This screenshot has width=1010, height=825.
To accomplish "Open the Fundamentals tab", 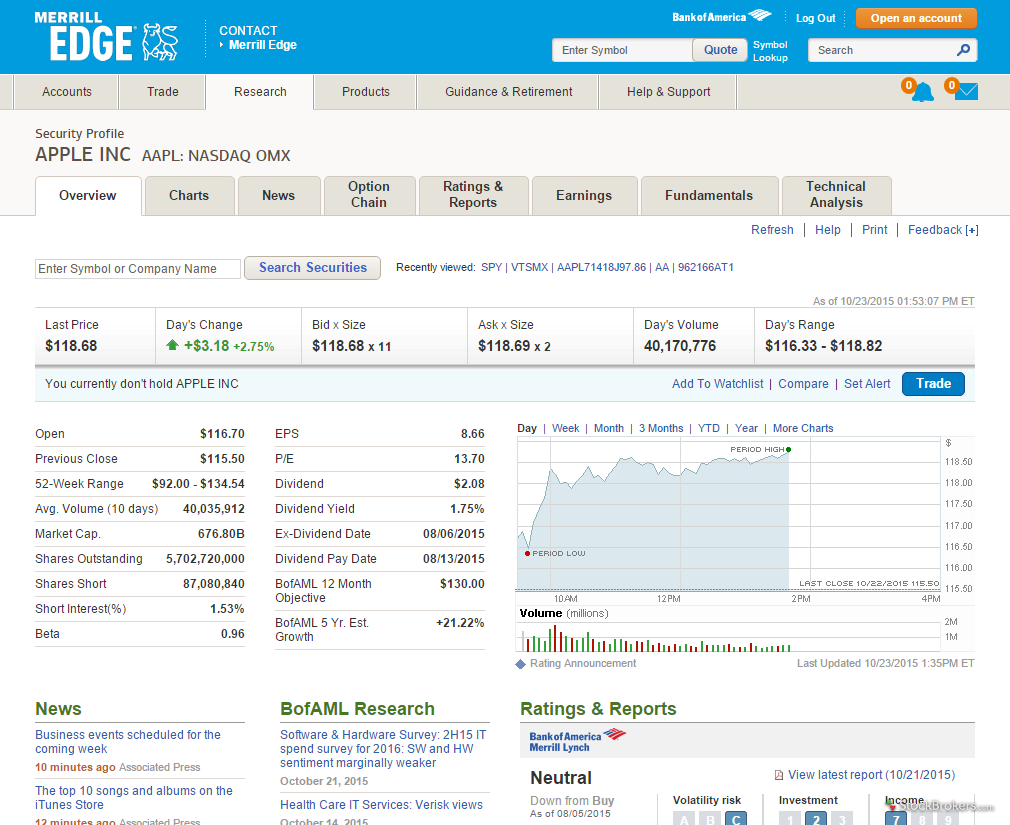I will (x=709, y=195).
